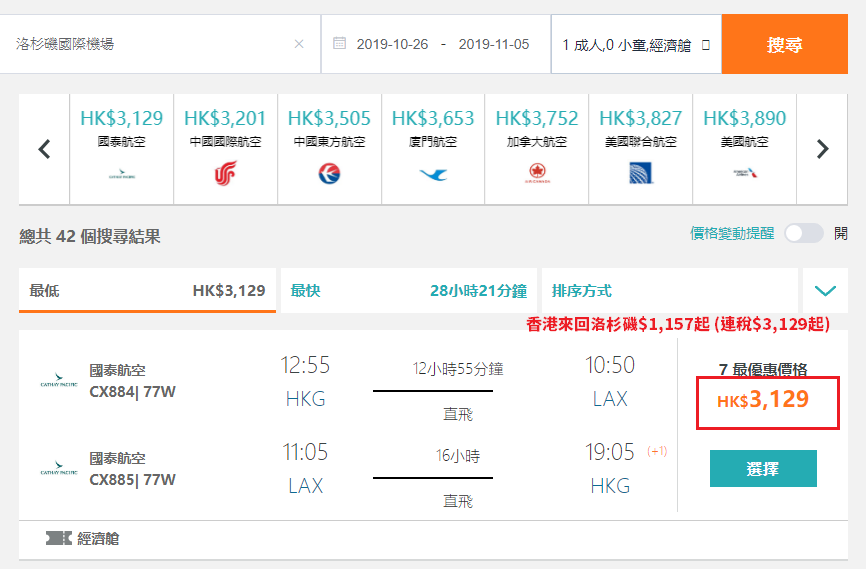Image resolution: width=866 pixels, height=569 pixels.
Task: Click the 16小時 duration text
Action: point(458,456)
